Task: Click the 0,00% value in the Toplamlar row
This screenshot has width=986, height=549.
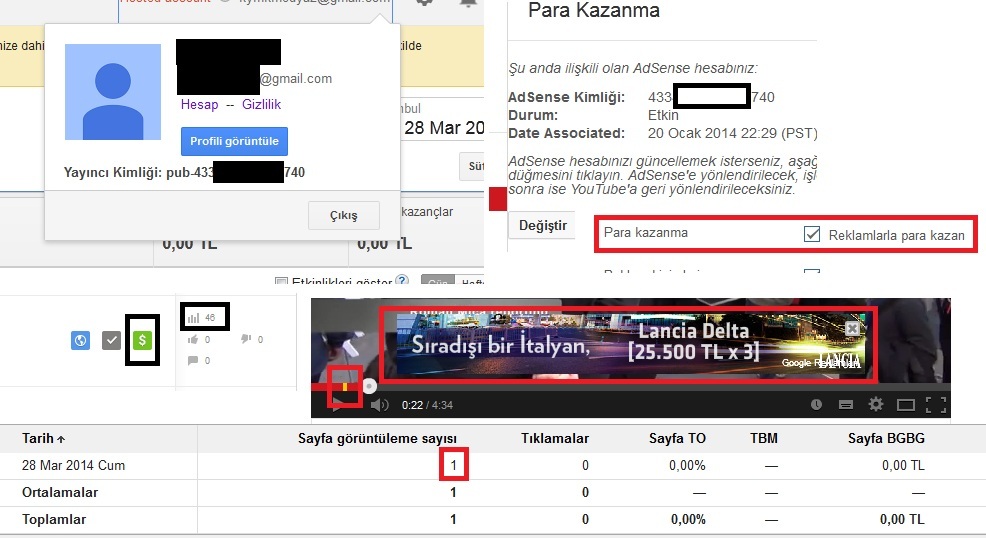Action: tap(688, 519)
